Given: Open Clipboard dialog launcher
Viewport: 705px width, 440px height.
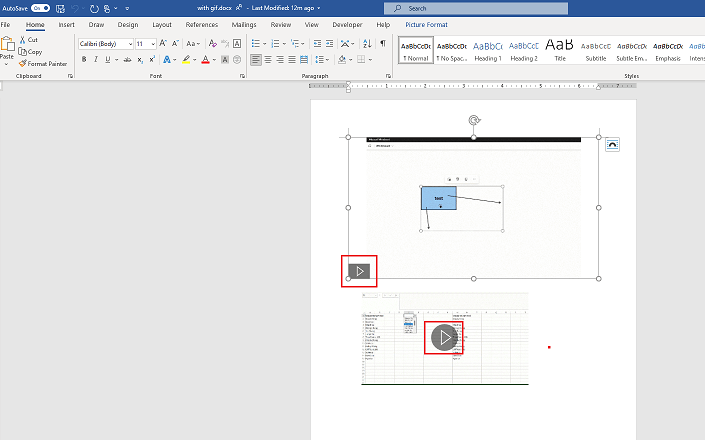Looking at the screenshot, I should (x=70, y=76).
